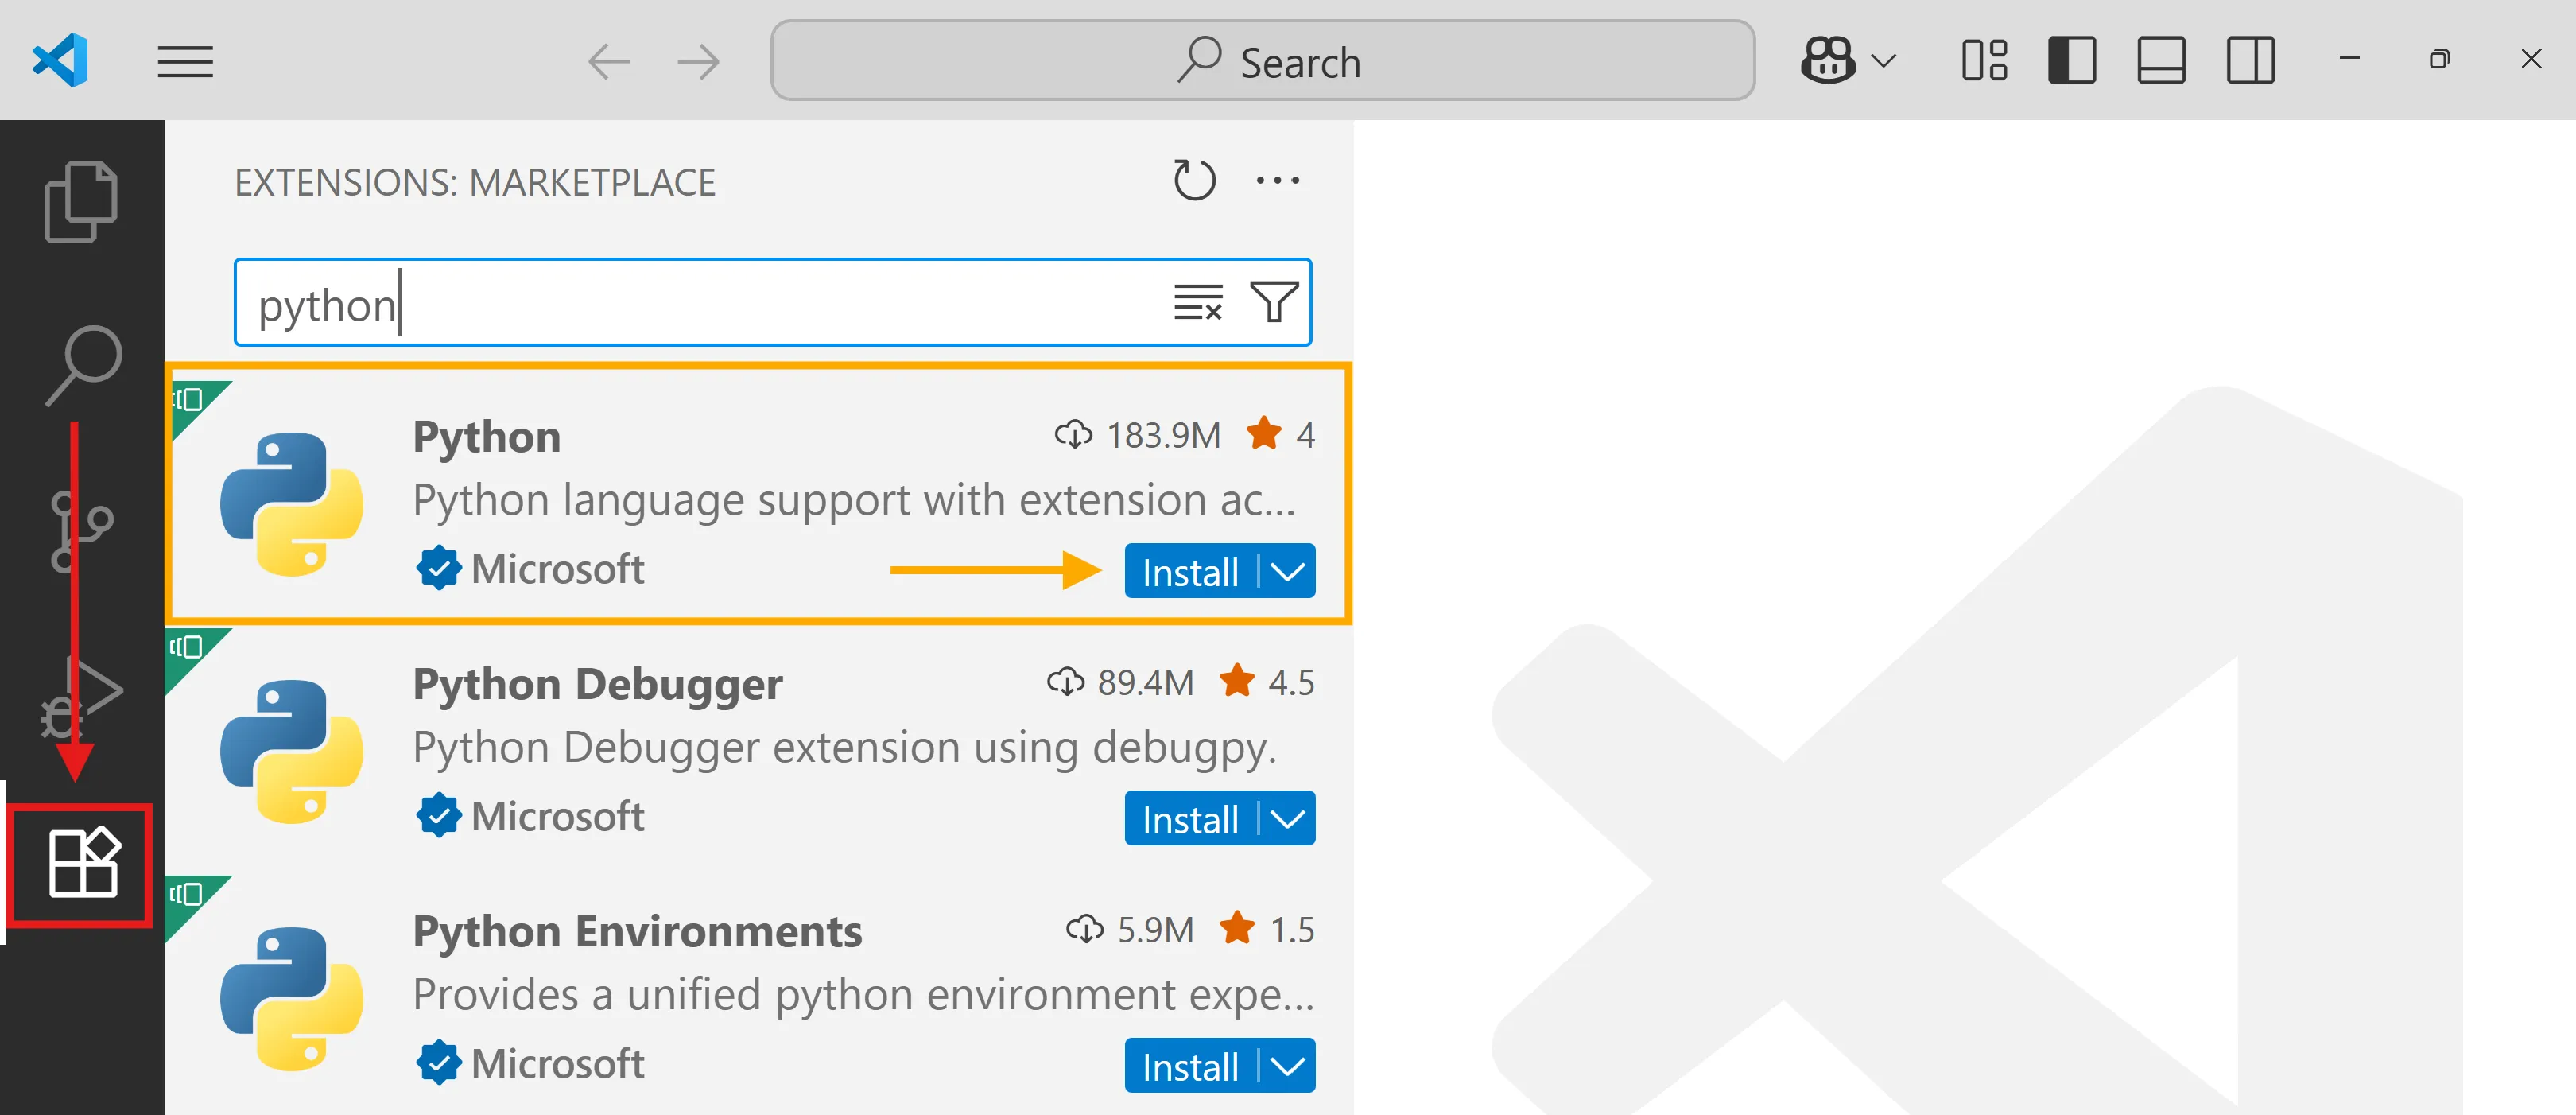Open the Search view in activity bar
The image size is (2576, 1115).
pos(83,364)
